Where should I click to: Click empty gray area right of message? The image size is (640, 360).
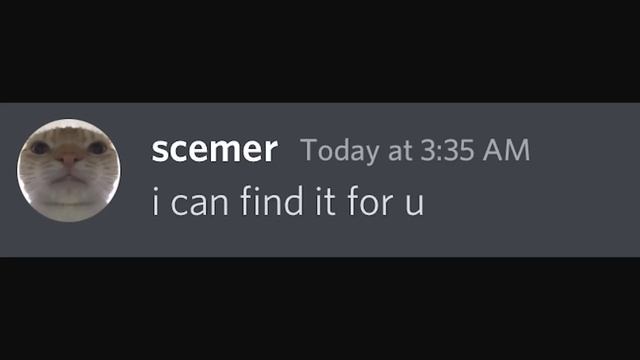point(531,200)
